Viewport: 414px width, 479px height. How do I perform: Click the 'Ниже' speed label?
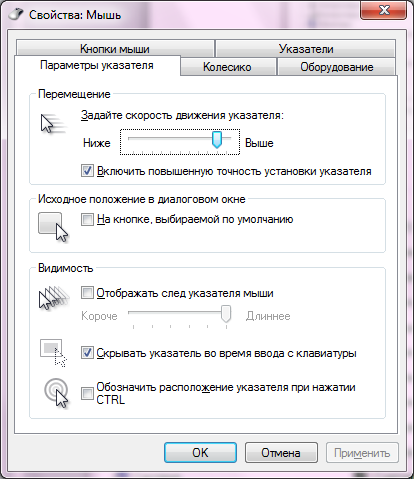[x=97, y=143]
